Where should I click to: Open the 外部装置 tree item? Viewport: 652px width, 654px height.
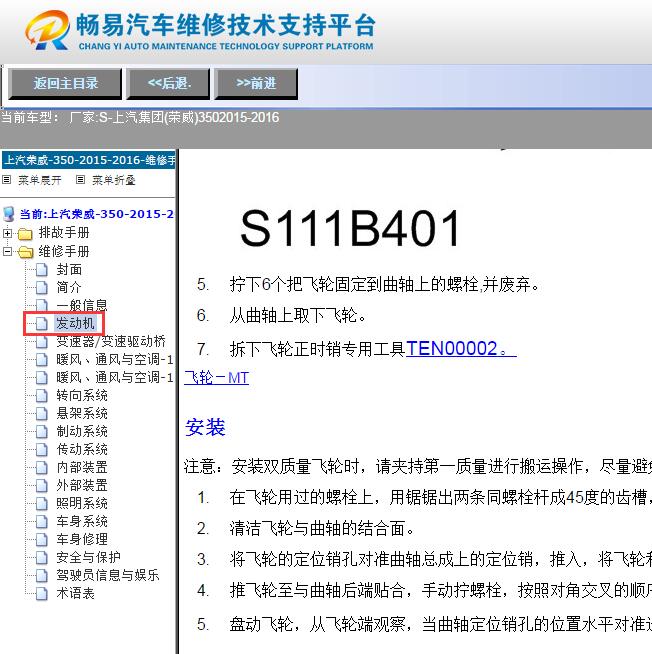(x=82, y=485)
